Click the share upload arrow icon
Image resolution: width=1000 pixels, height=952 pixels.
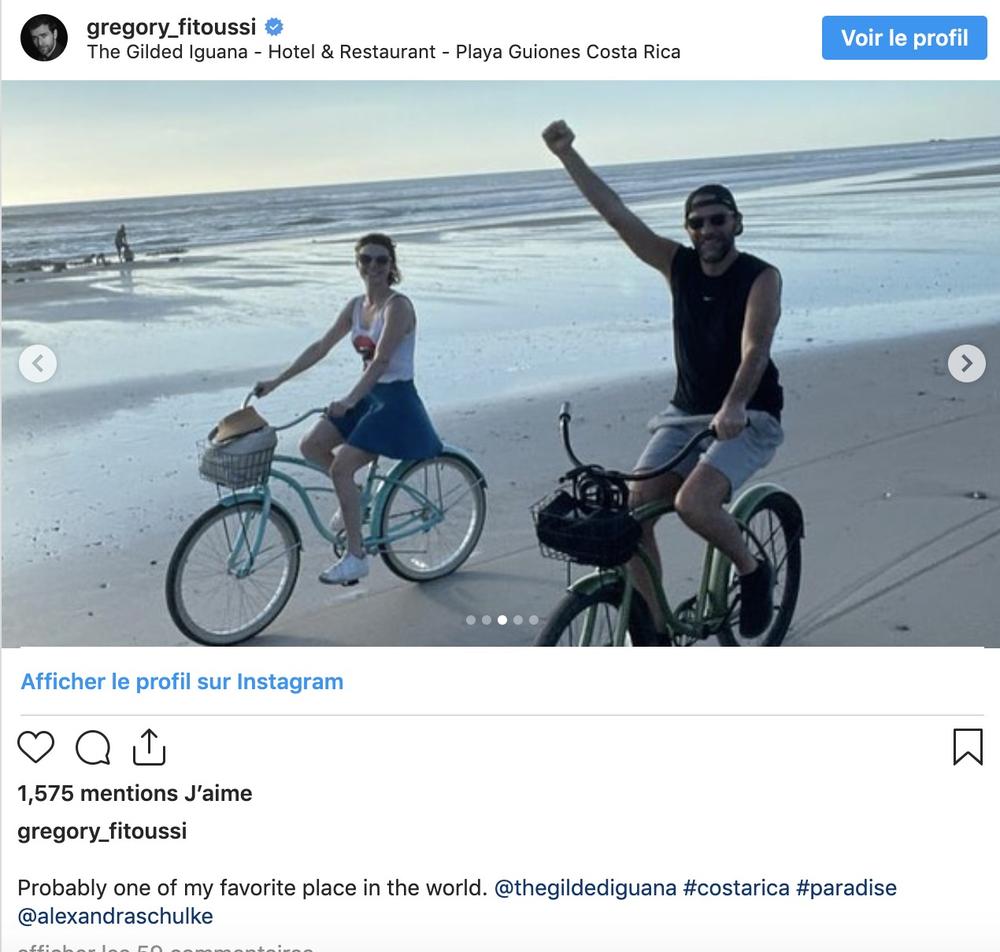click(148, 746)
